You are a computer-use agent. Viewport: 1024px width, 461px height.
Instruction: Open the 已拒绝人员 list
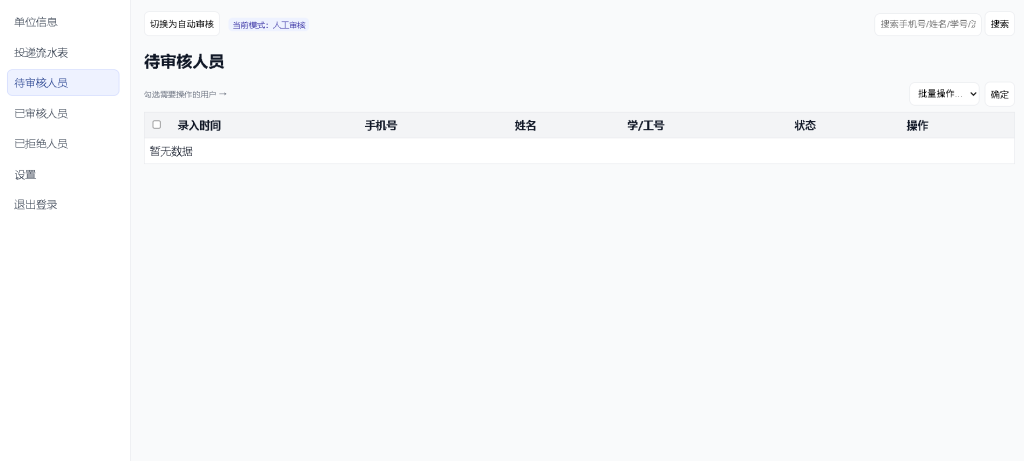pos(41,144)
